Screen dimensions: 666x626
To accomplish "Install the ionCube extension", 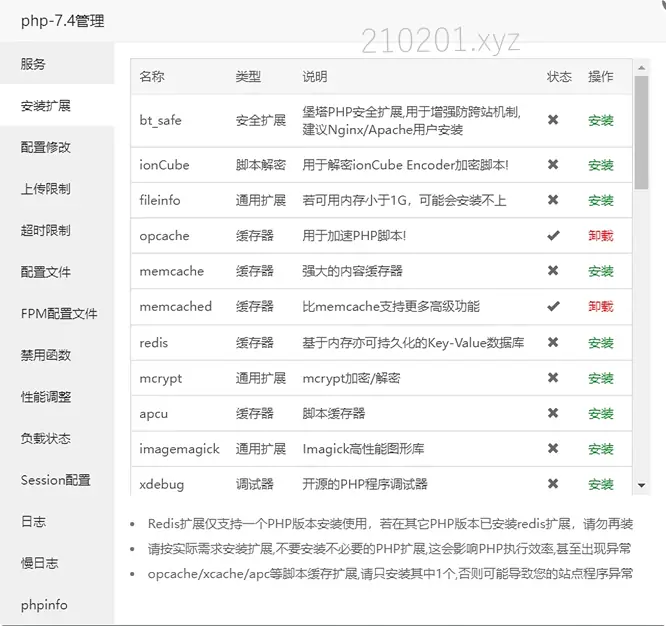I will coord(601,165).
